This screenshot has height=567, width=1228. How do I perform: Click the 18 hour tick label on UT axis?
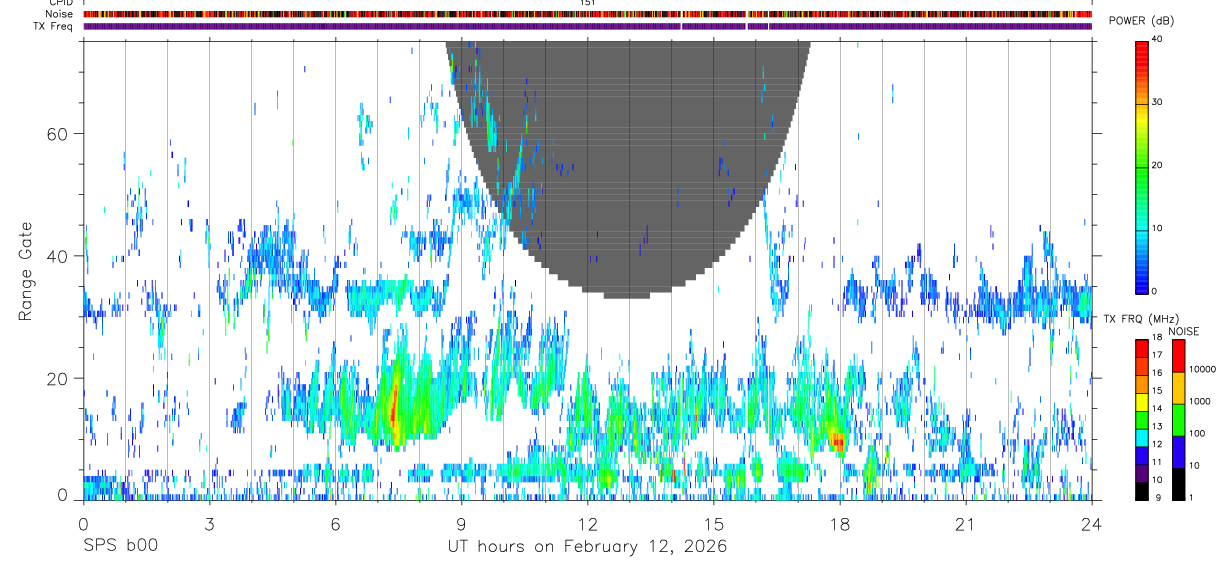839,525
